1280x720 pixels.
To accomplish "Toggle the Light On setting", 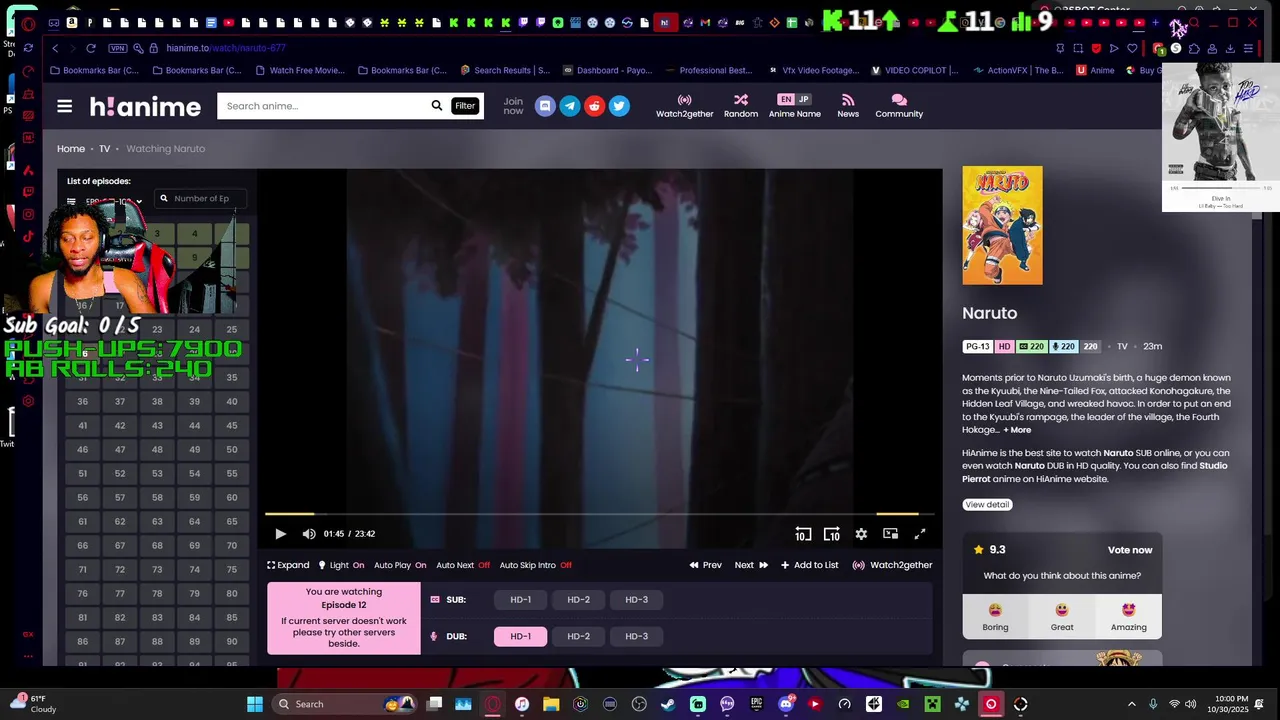I will pyautogui.click(x=341, y=565).
